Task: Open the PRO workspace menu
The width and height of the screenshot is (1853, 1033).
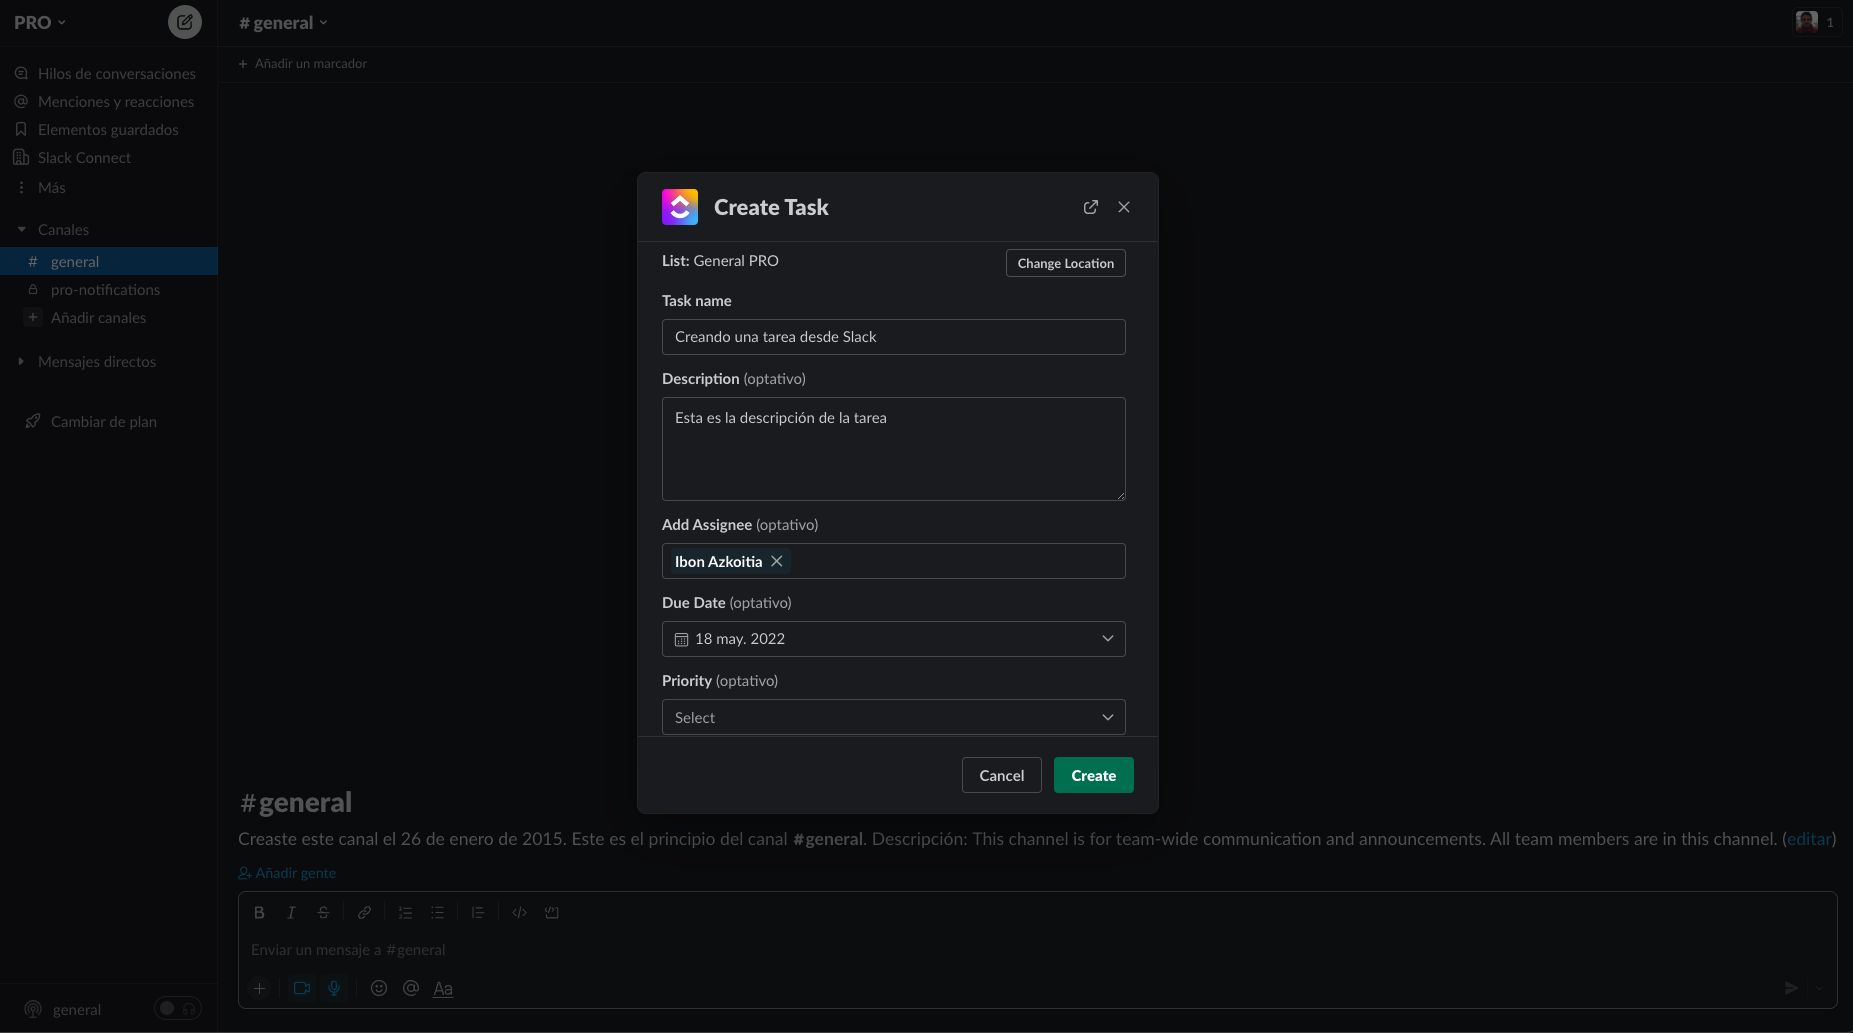Action: [x=40, y=22]
